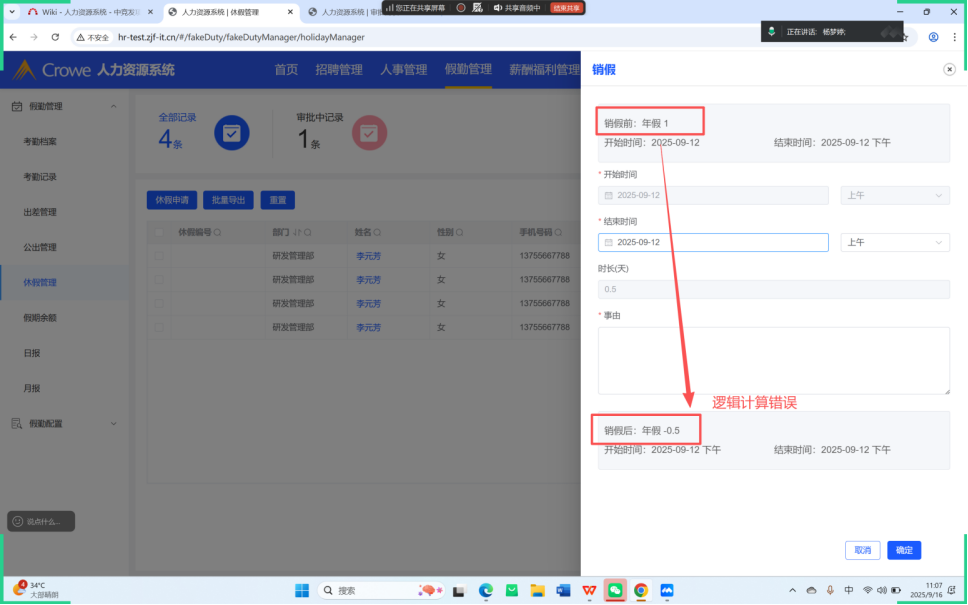Tick the checkbox in the first 李元芳 row
968x605 pixels.
[x=159, y=256]
